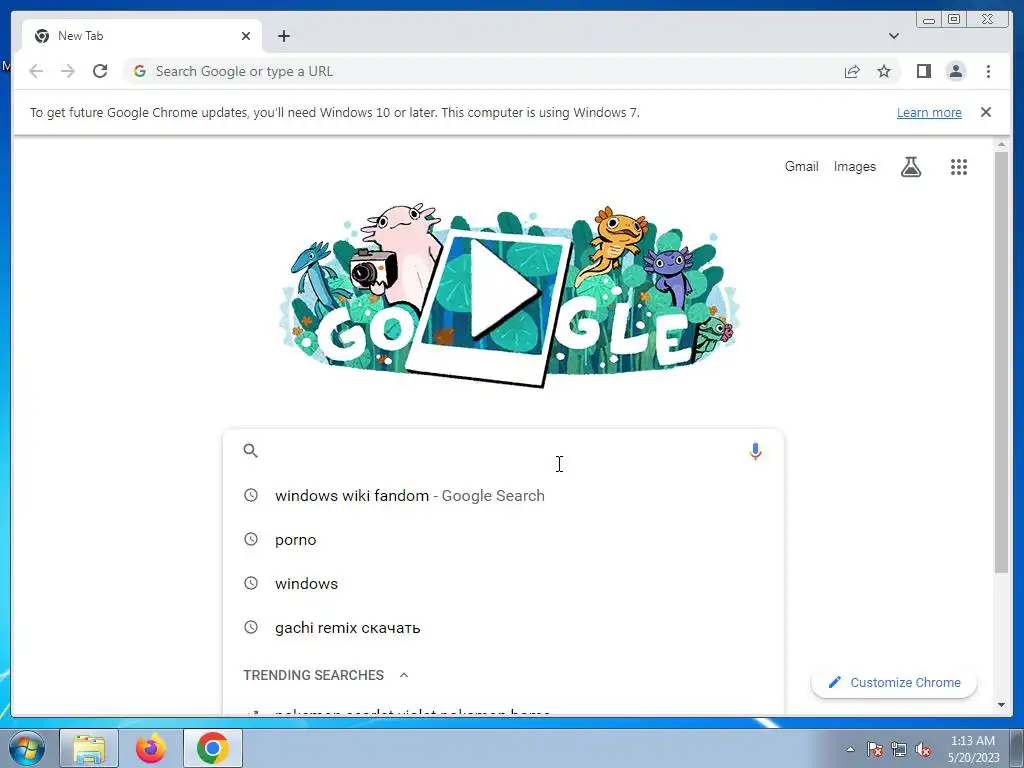Viewport: 1024px width, 768px height.
Task: Click the Customize Chrome button
Action: coord(893,682)
